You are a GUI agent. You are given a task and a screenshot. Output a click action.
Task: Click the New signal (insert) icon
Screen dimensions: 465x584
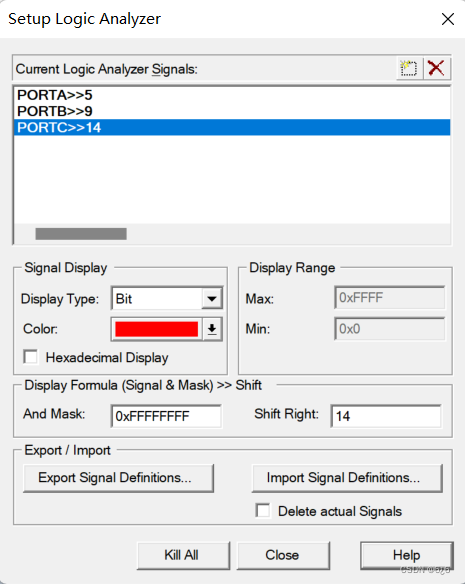[x=409, y=69]
